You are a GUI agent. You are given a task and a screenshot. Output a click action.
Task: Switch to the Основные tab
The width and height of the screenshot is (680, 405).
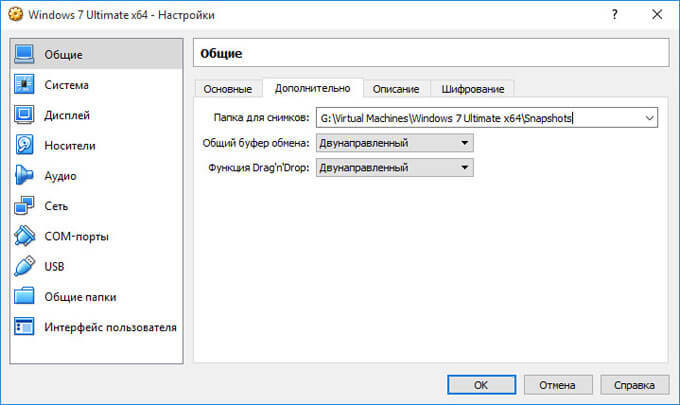pos(227,89)
